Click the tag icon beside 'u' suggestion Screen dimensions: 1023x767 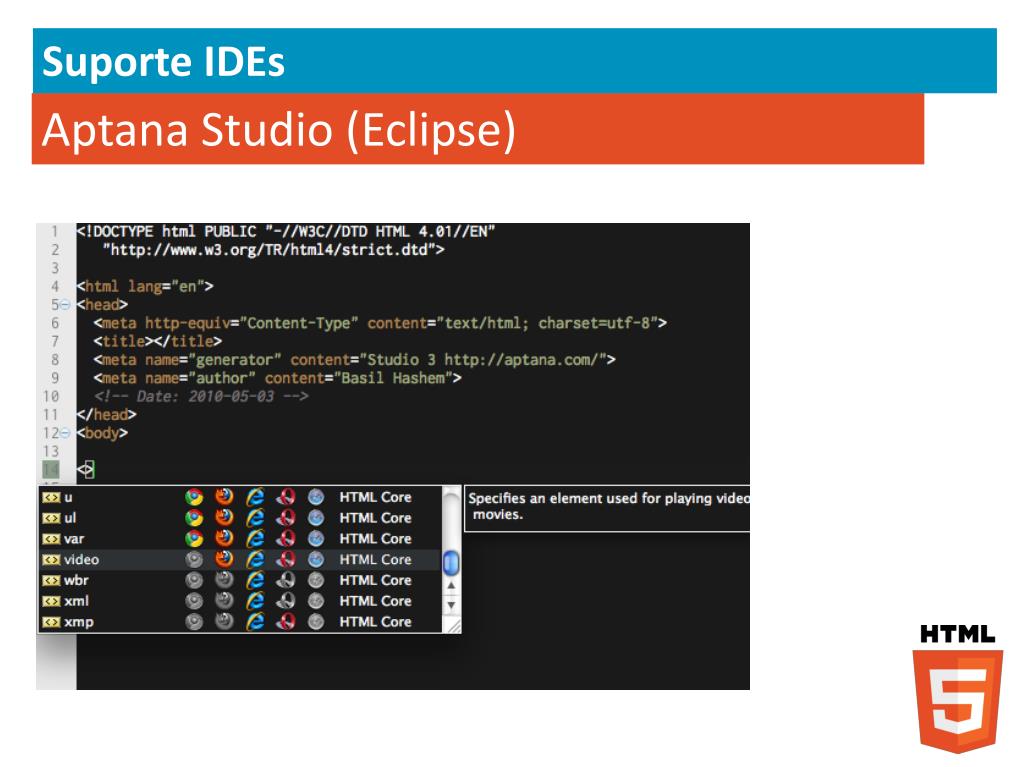coord(51,498)
